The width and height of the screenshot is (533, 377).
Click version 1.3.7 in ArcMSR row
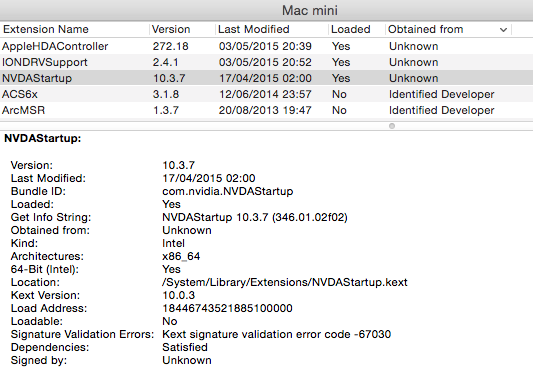(x=166, y=110)
